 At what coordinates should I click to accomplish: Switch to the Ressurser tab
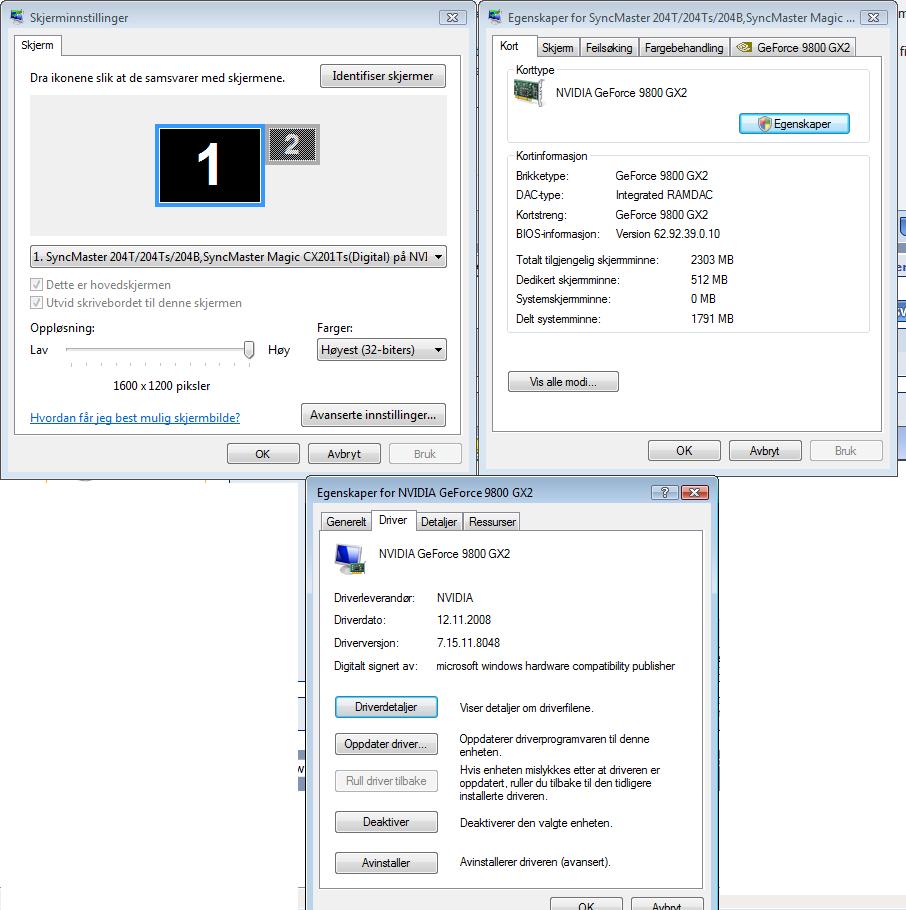point(492,522)
